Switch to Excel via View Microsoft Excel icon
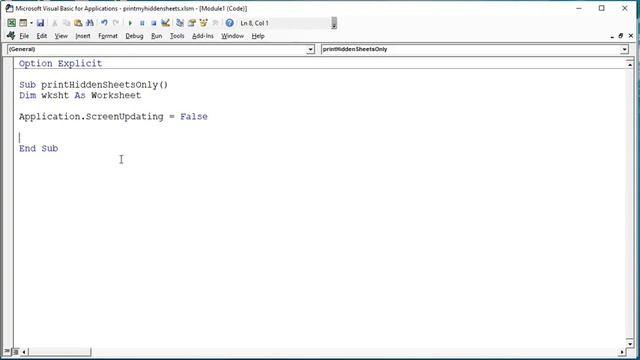The height and width of the screenshot is (360, 640). point(11,23)
